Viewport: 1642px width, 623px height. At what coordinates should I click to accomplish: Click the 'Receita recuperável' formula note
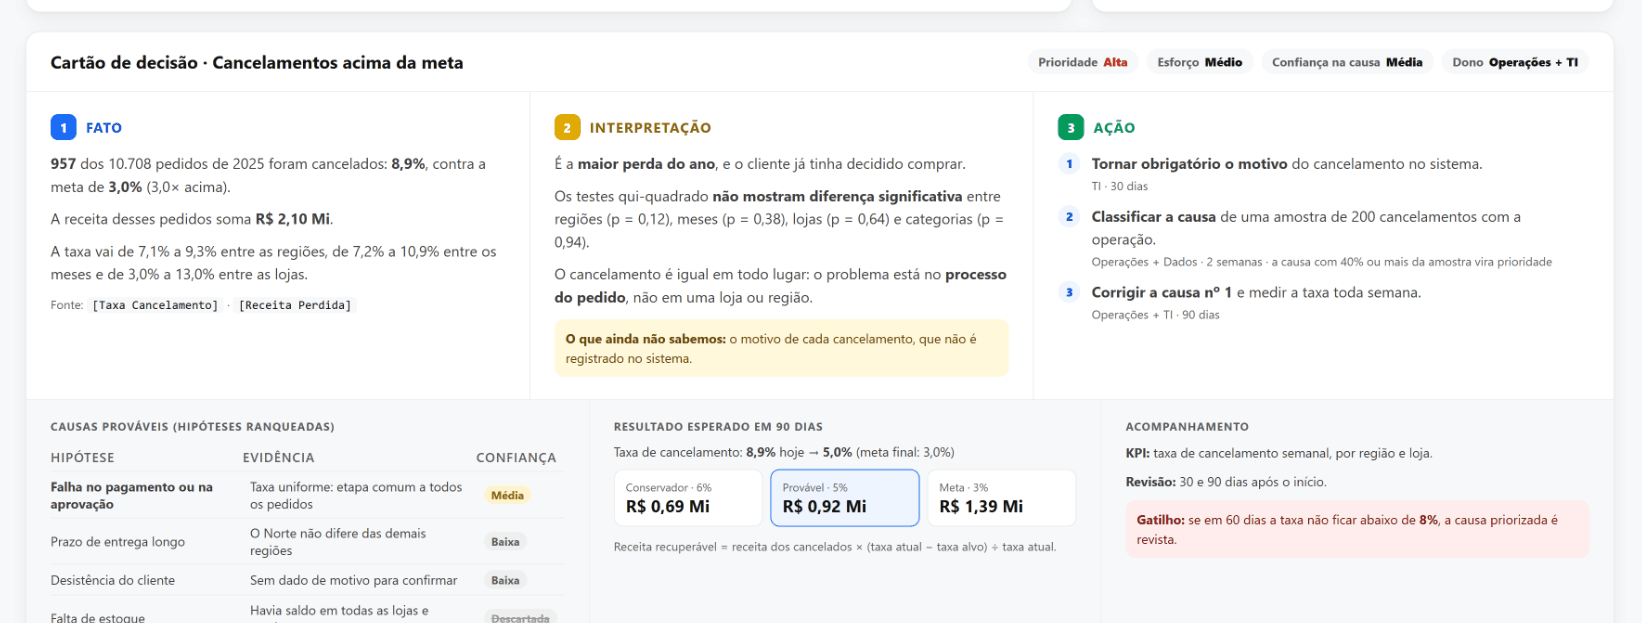point(835,547)
